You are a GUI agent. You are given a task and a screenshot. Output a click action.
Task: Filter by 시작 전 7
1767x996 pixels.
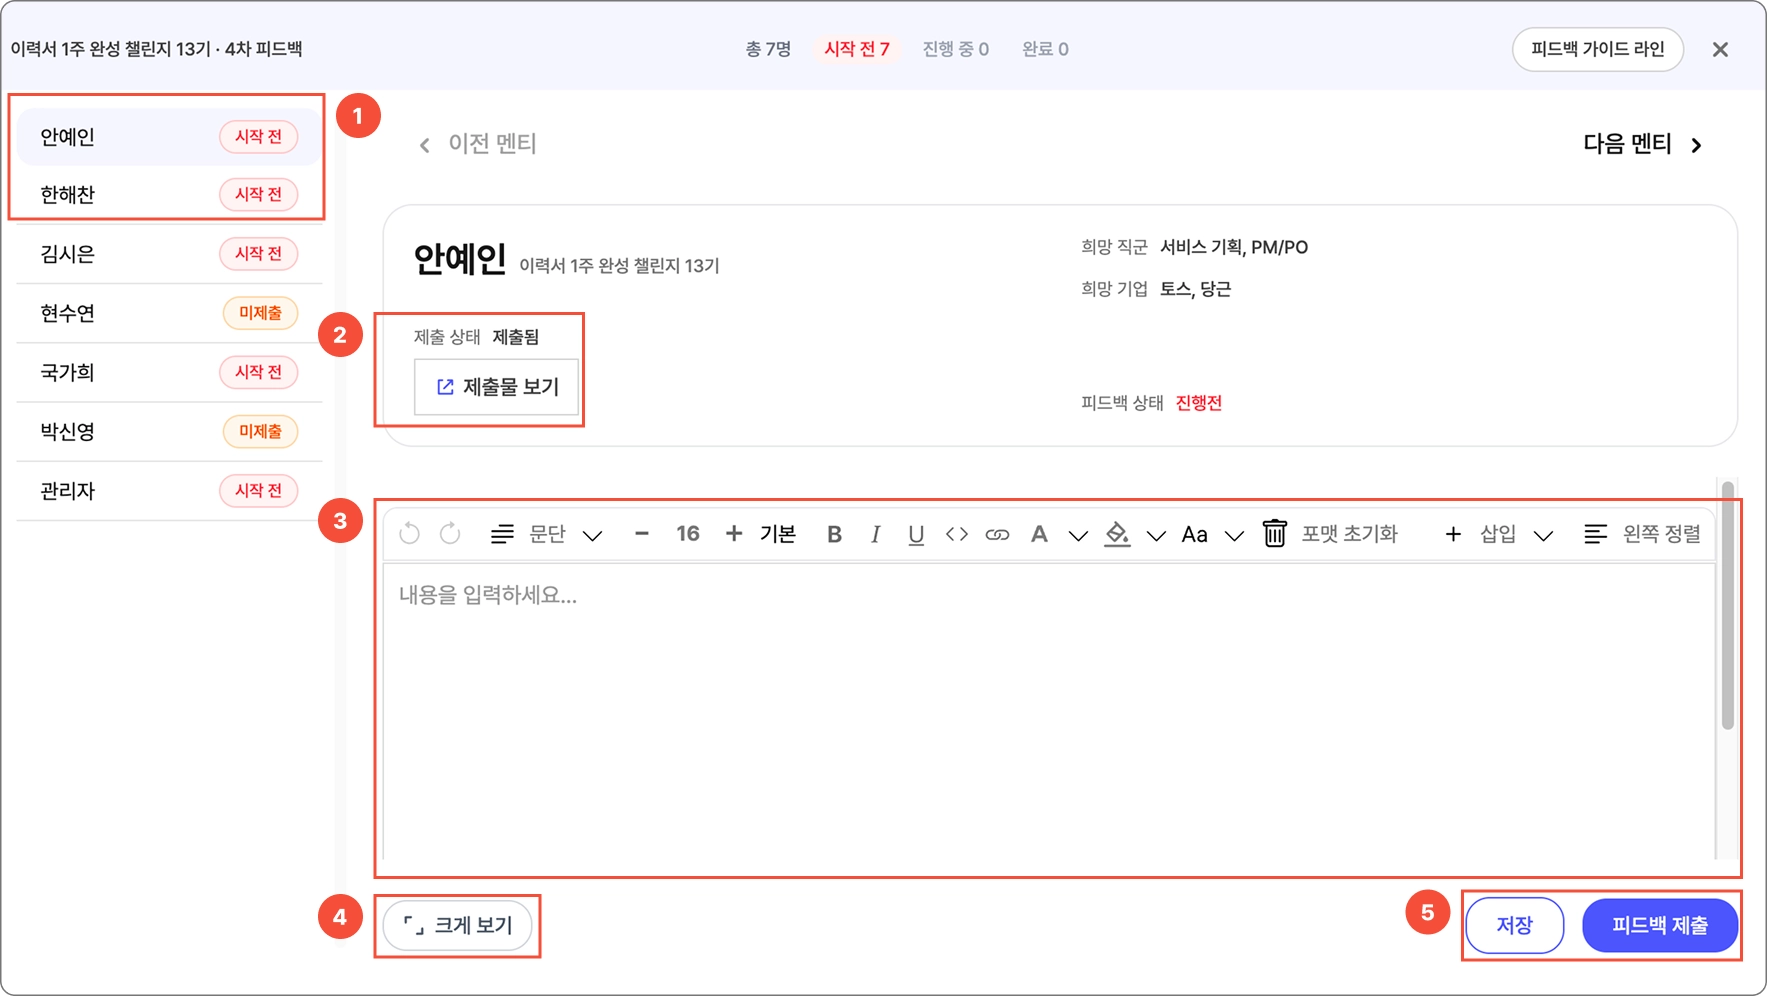(857, 49)
